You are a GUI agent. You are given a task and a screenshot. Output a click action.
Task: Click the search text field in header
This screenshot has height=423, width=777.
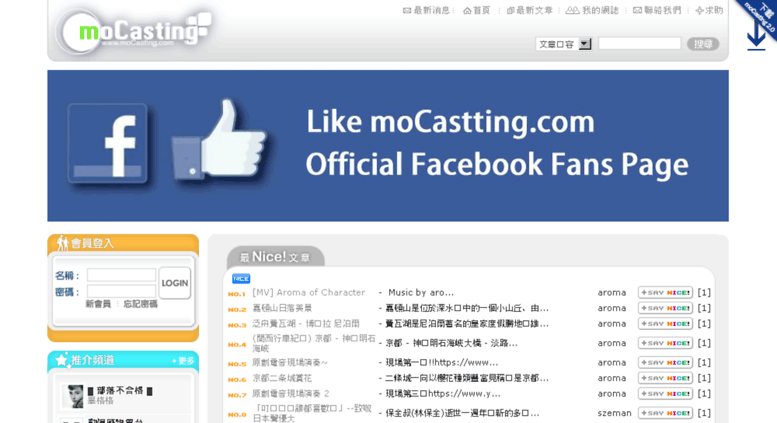click(x=640, y=44)
